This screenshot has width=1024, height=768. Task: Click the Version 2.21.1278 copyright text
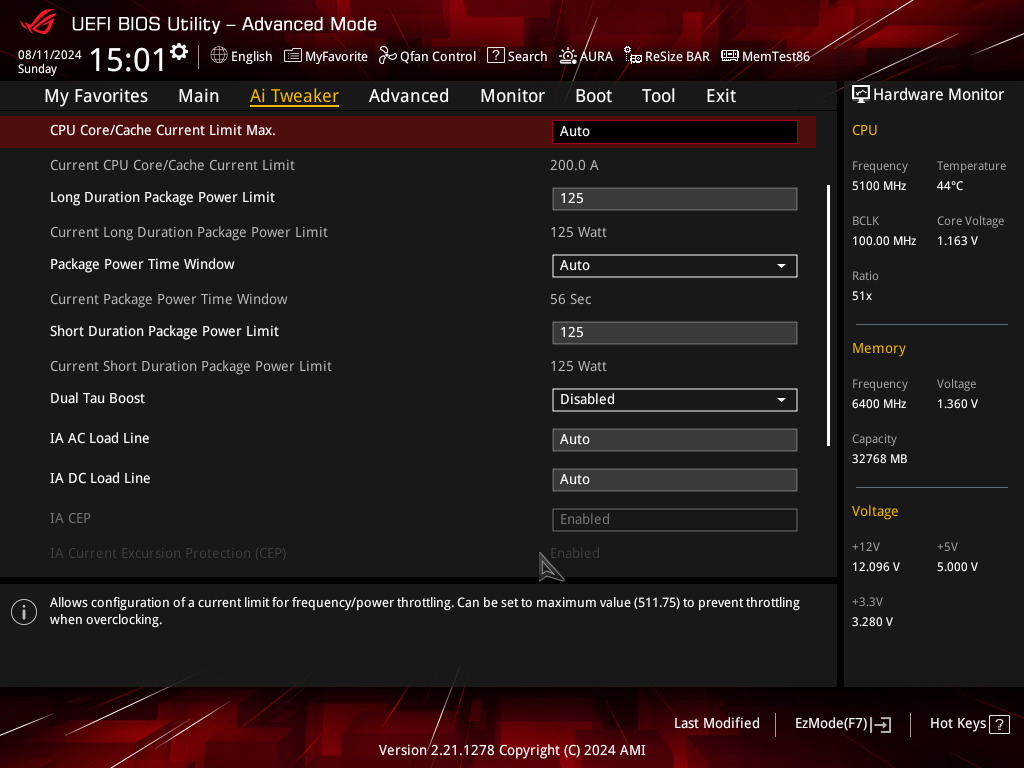[512, 750]
